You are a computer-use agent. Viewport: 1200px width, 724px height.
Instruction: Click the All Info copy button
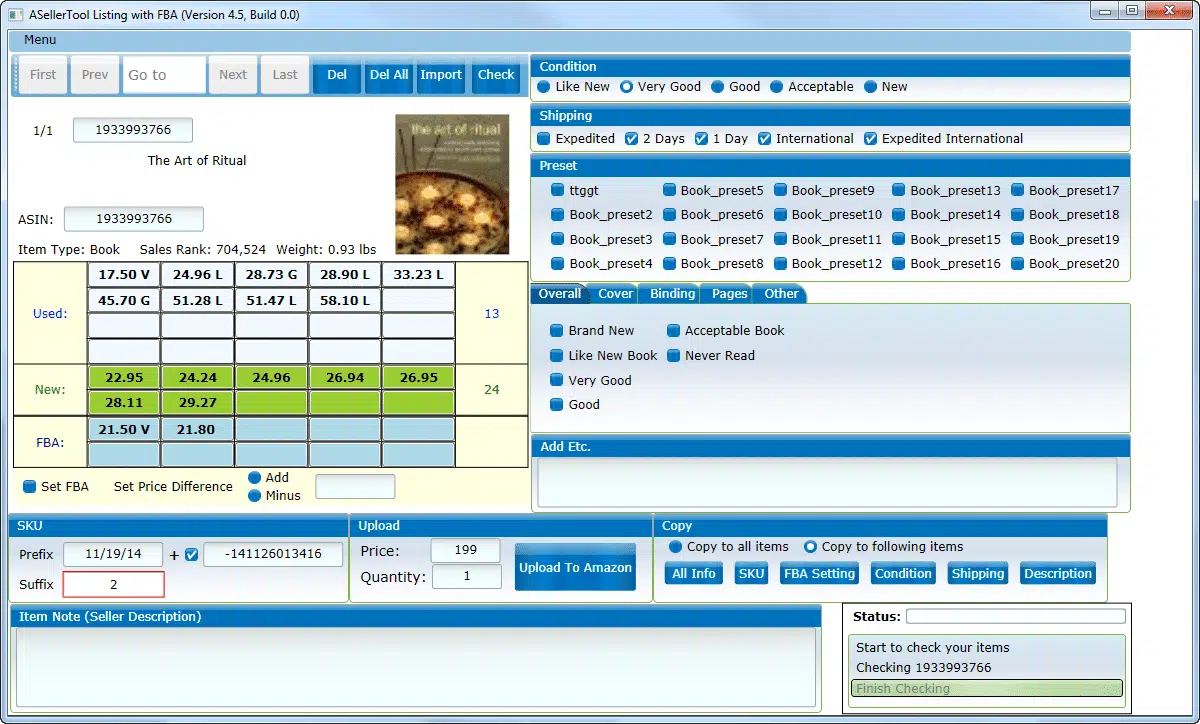(694, 573)
